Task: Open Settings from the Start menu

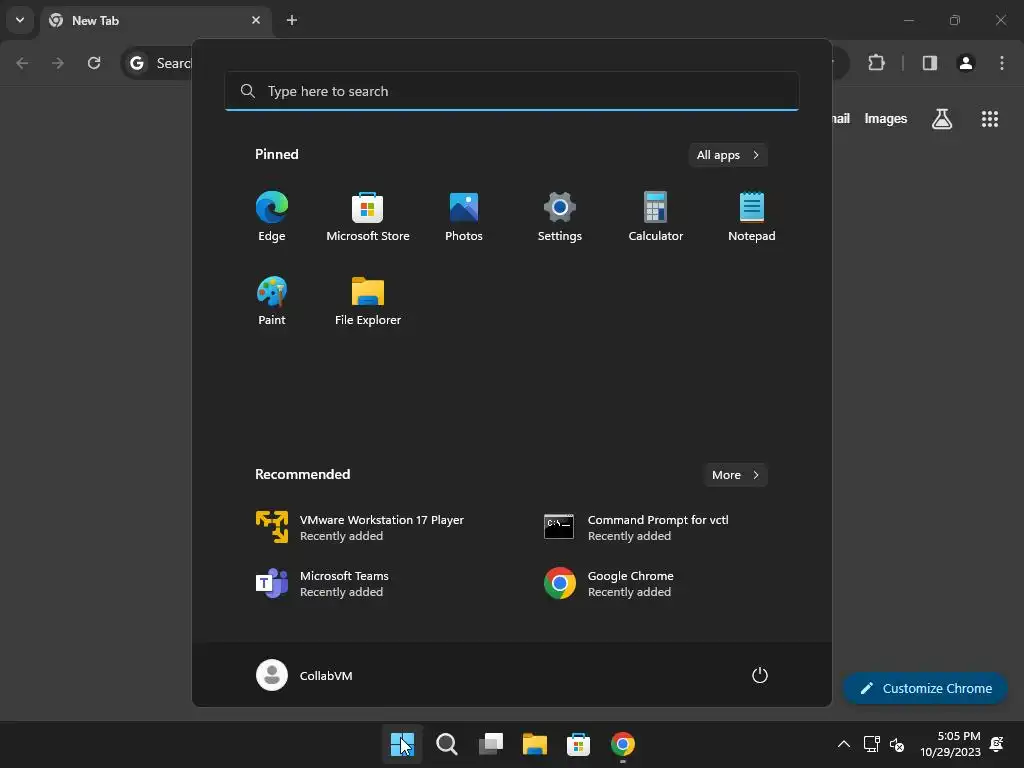Action: click(560, 217)
